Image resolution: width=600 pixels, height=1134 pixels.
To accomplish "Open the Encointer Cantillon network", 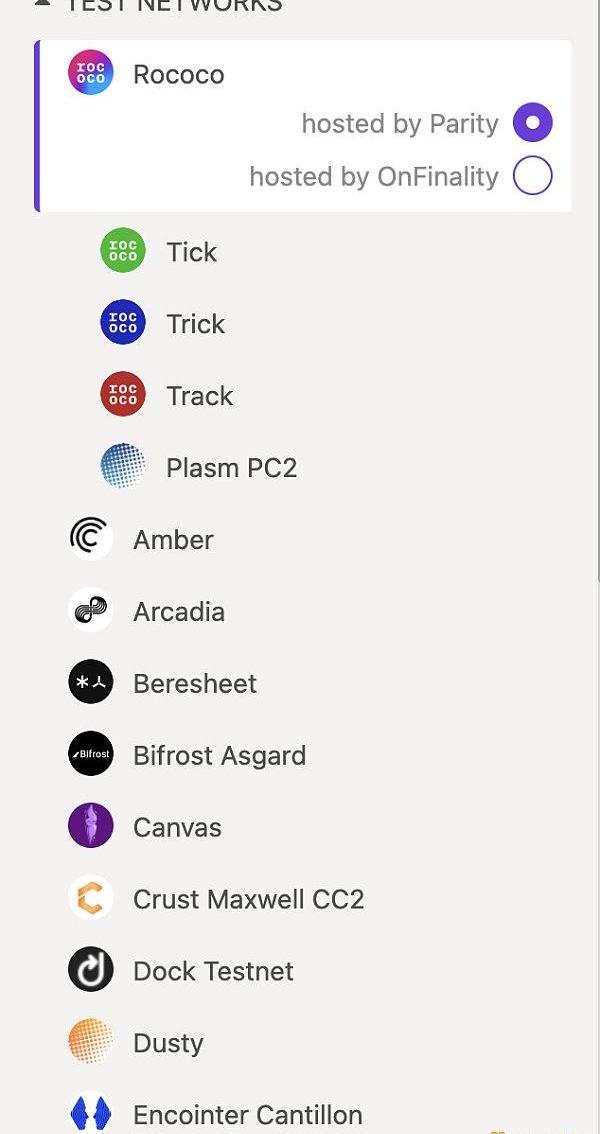I will click(x=247, y=1115).
